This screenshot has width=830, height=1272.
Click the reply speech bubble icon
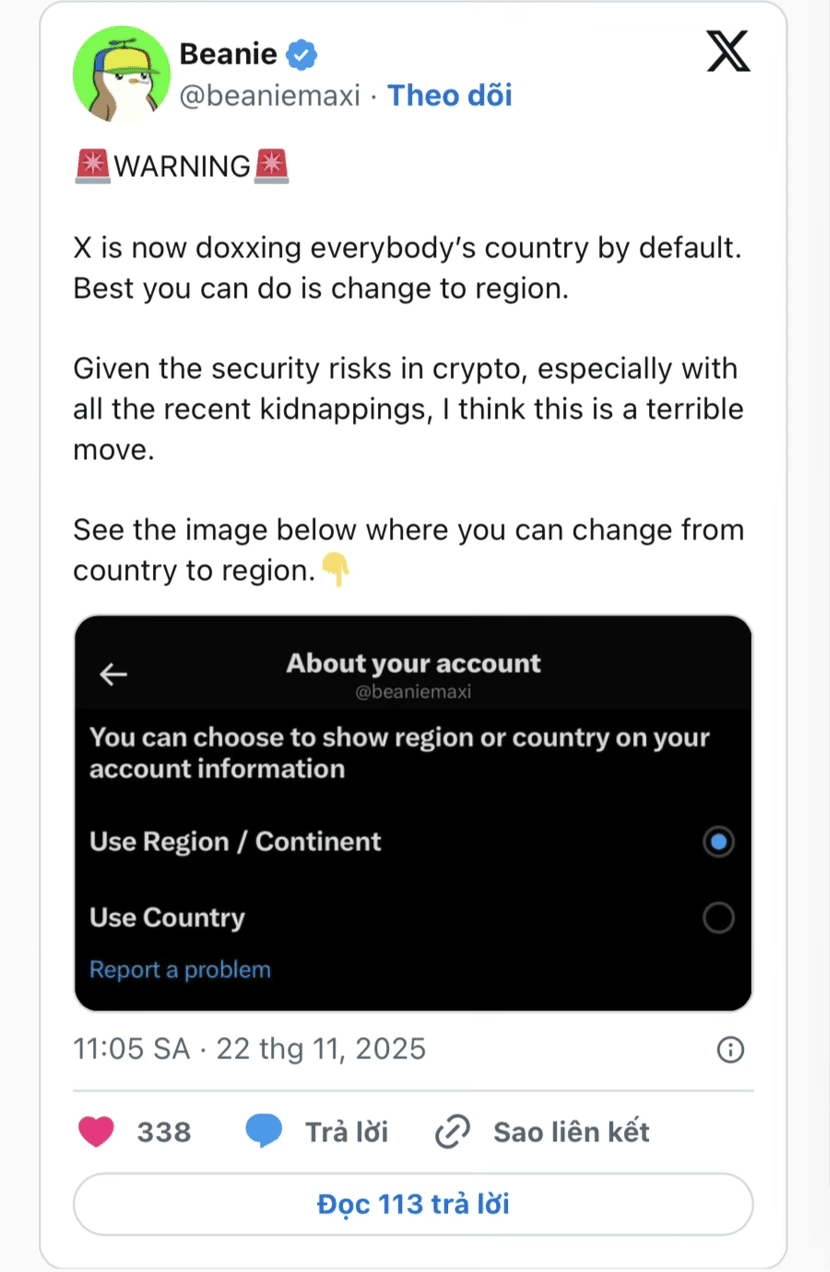click(264, 1132)
